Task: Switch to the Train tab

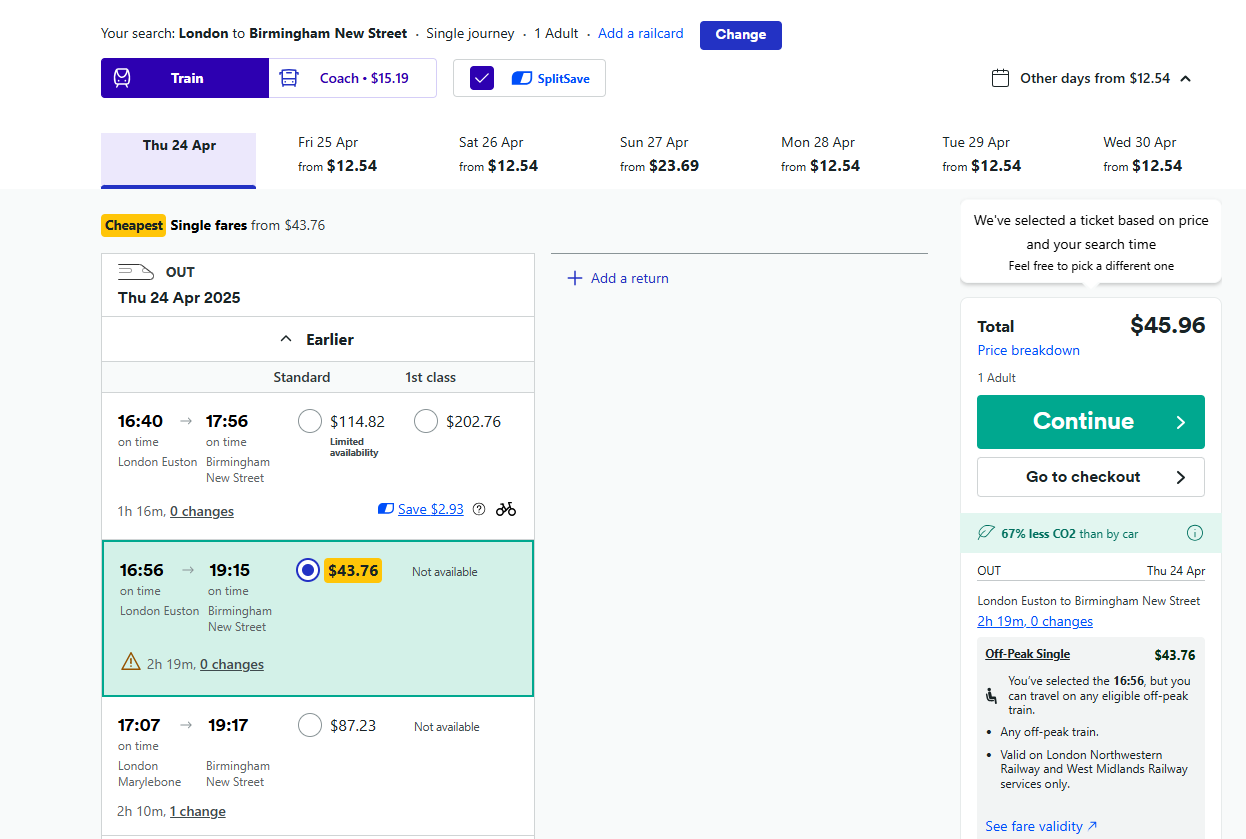Action: pos(185,78)
